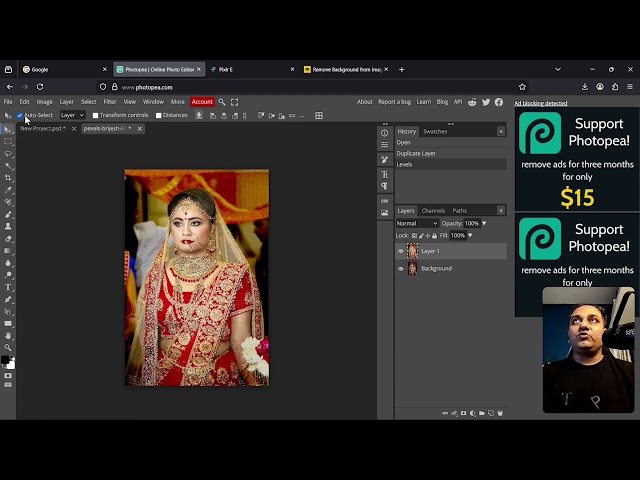Viewport: 640px width, 480px height.
Task: Delete layer with trash icon
Action: pyautogui.click(x=500, y=413)
